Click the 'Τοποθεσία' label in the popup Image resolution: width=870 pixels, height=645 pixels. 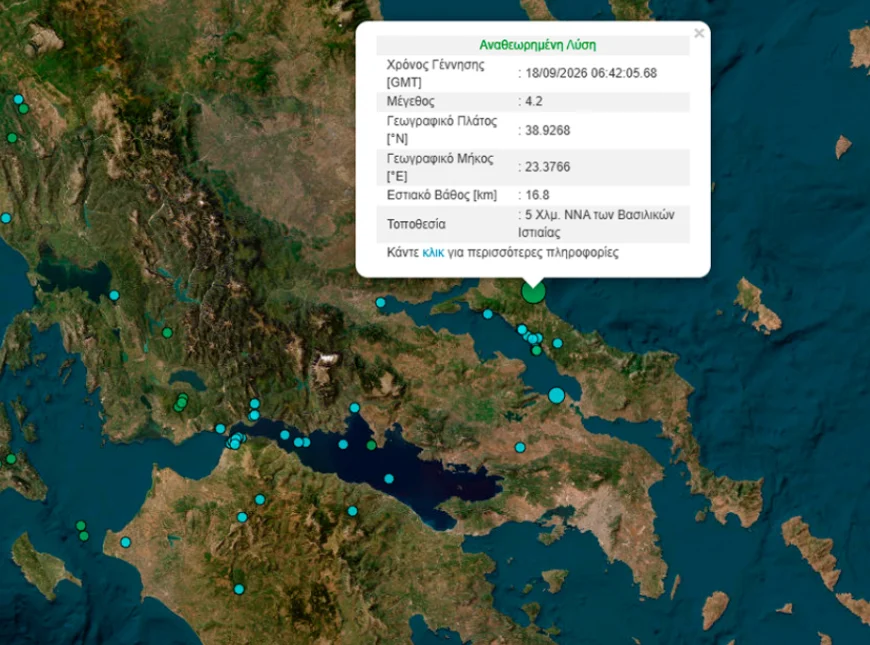(416, 224)
